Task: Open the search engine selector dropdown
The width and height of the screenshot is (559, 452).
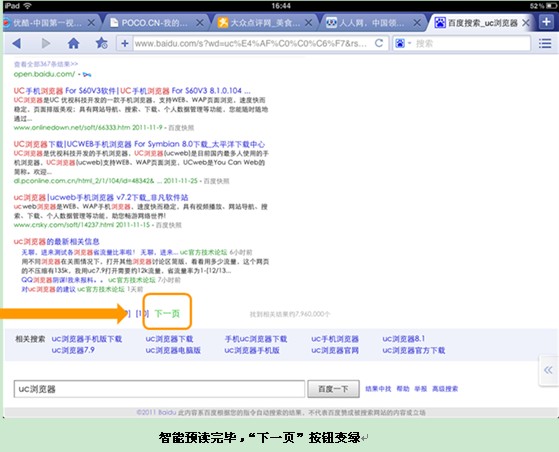Action: pos(403,43)
